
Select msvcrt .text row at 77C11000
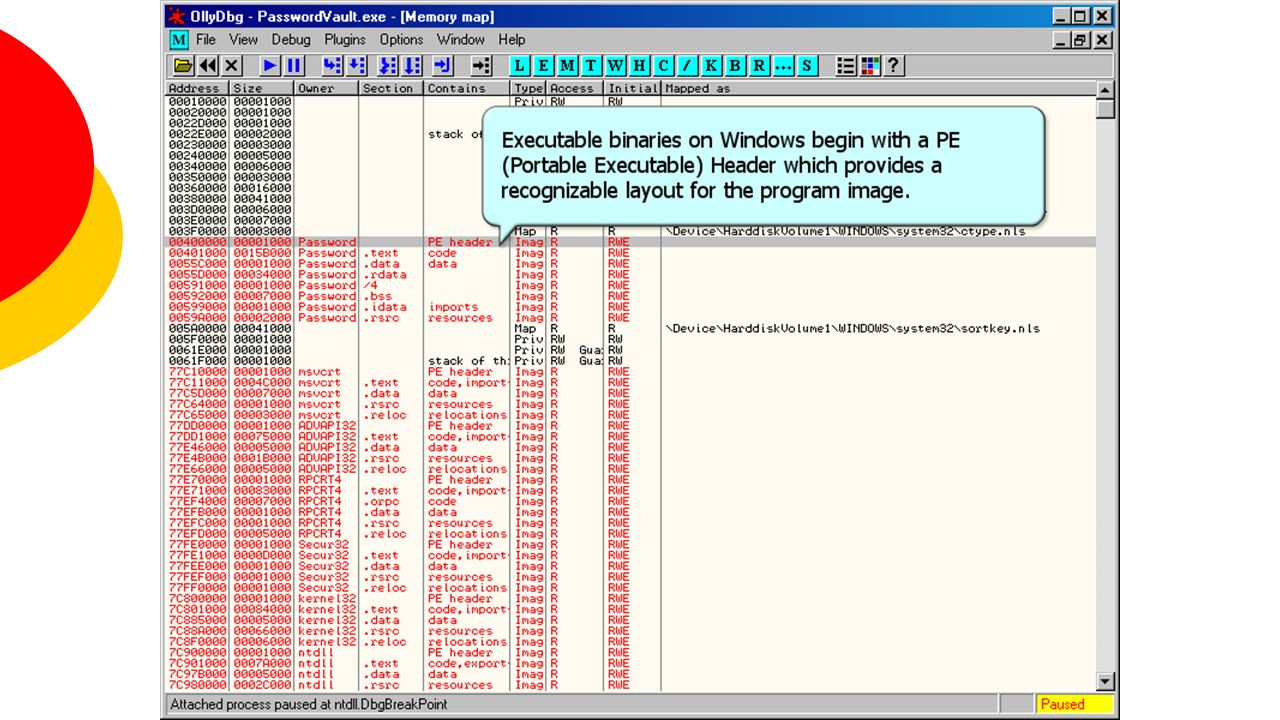click(x=630, y=382)
